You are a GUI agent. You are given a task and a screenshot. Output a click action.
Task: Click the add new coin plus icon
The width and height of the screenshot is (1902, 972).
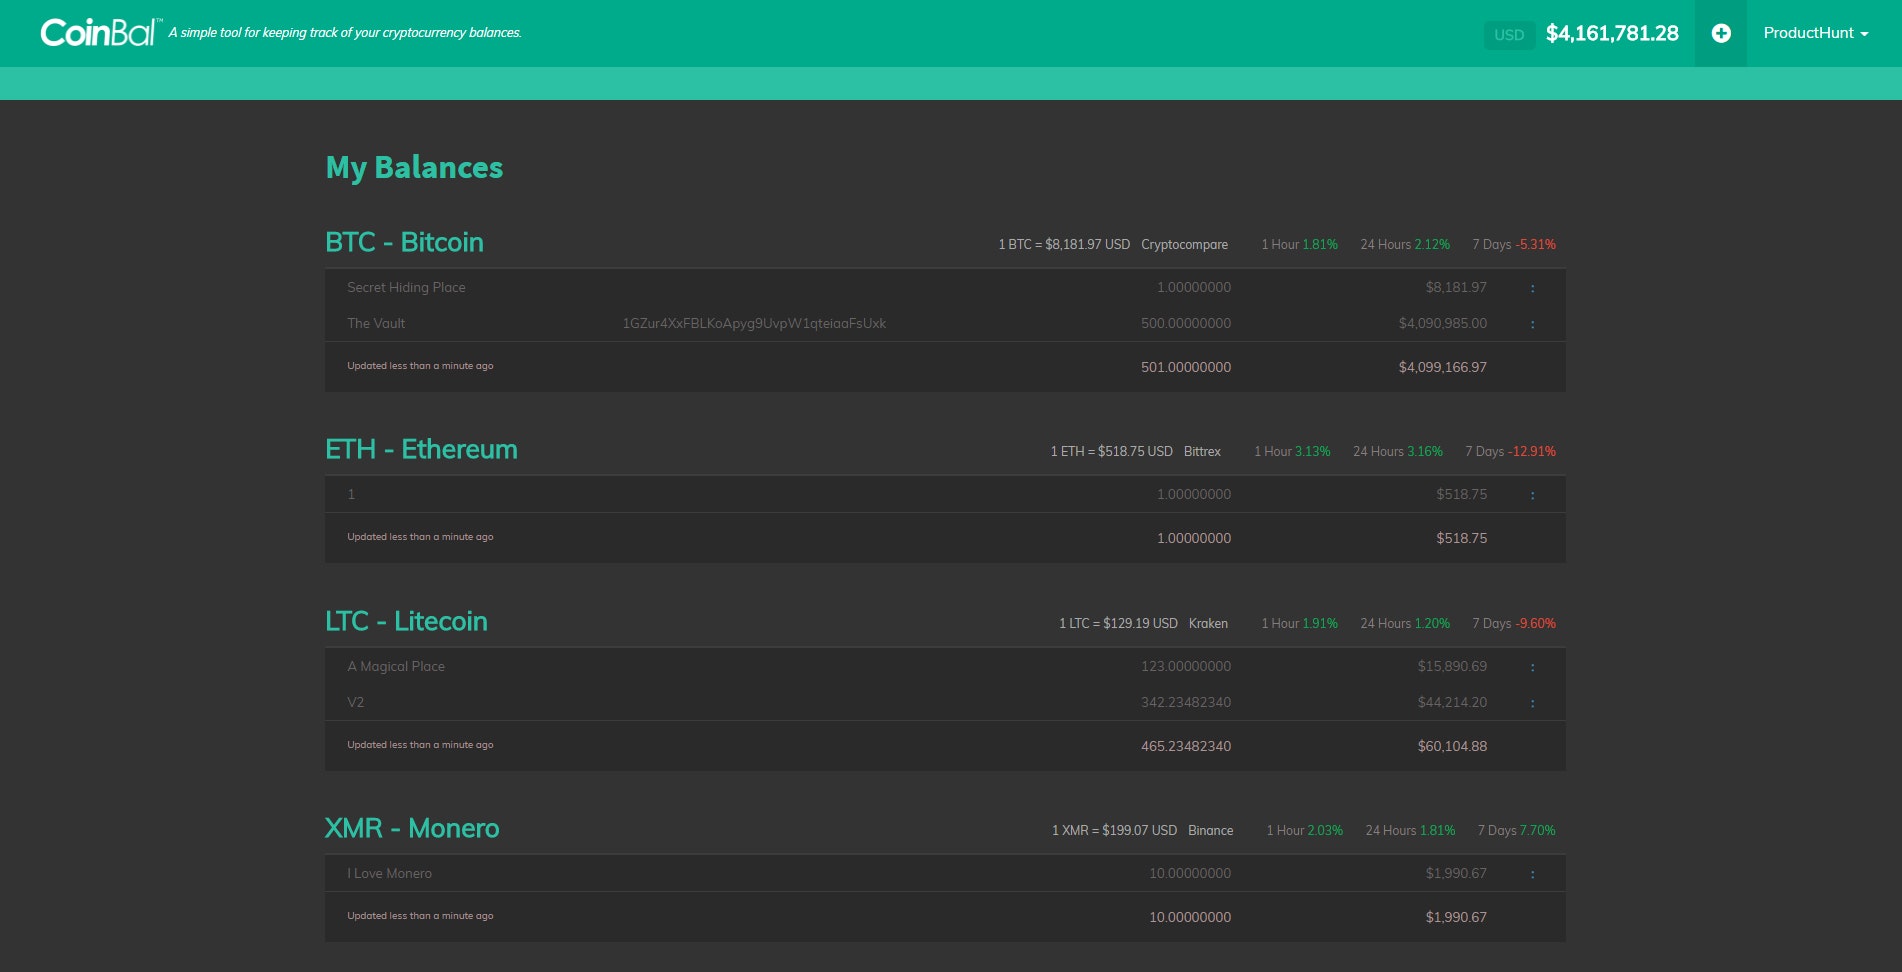click(x=1721, y=33)
